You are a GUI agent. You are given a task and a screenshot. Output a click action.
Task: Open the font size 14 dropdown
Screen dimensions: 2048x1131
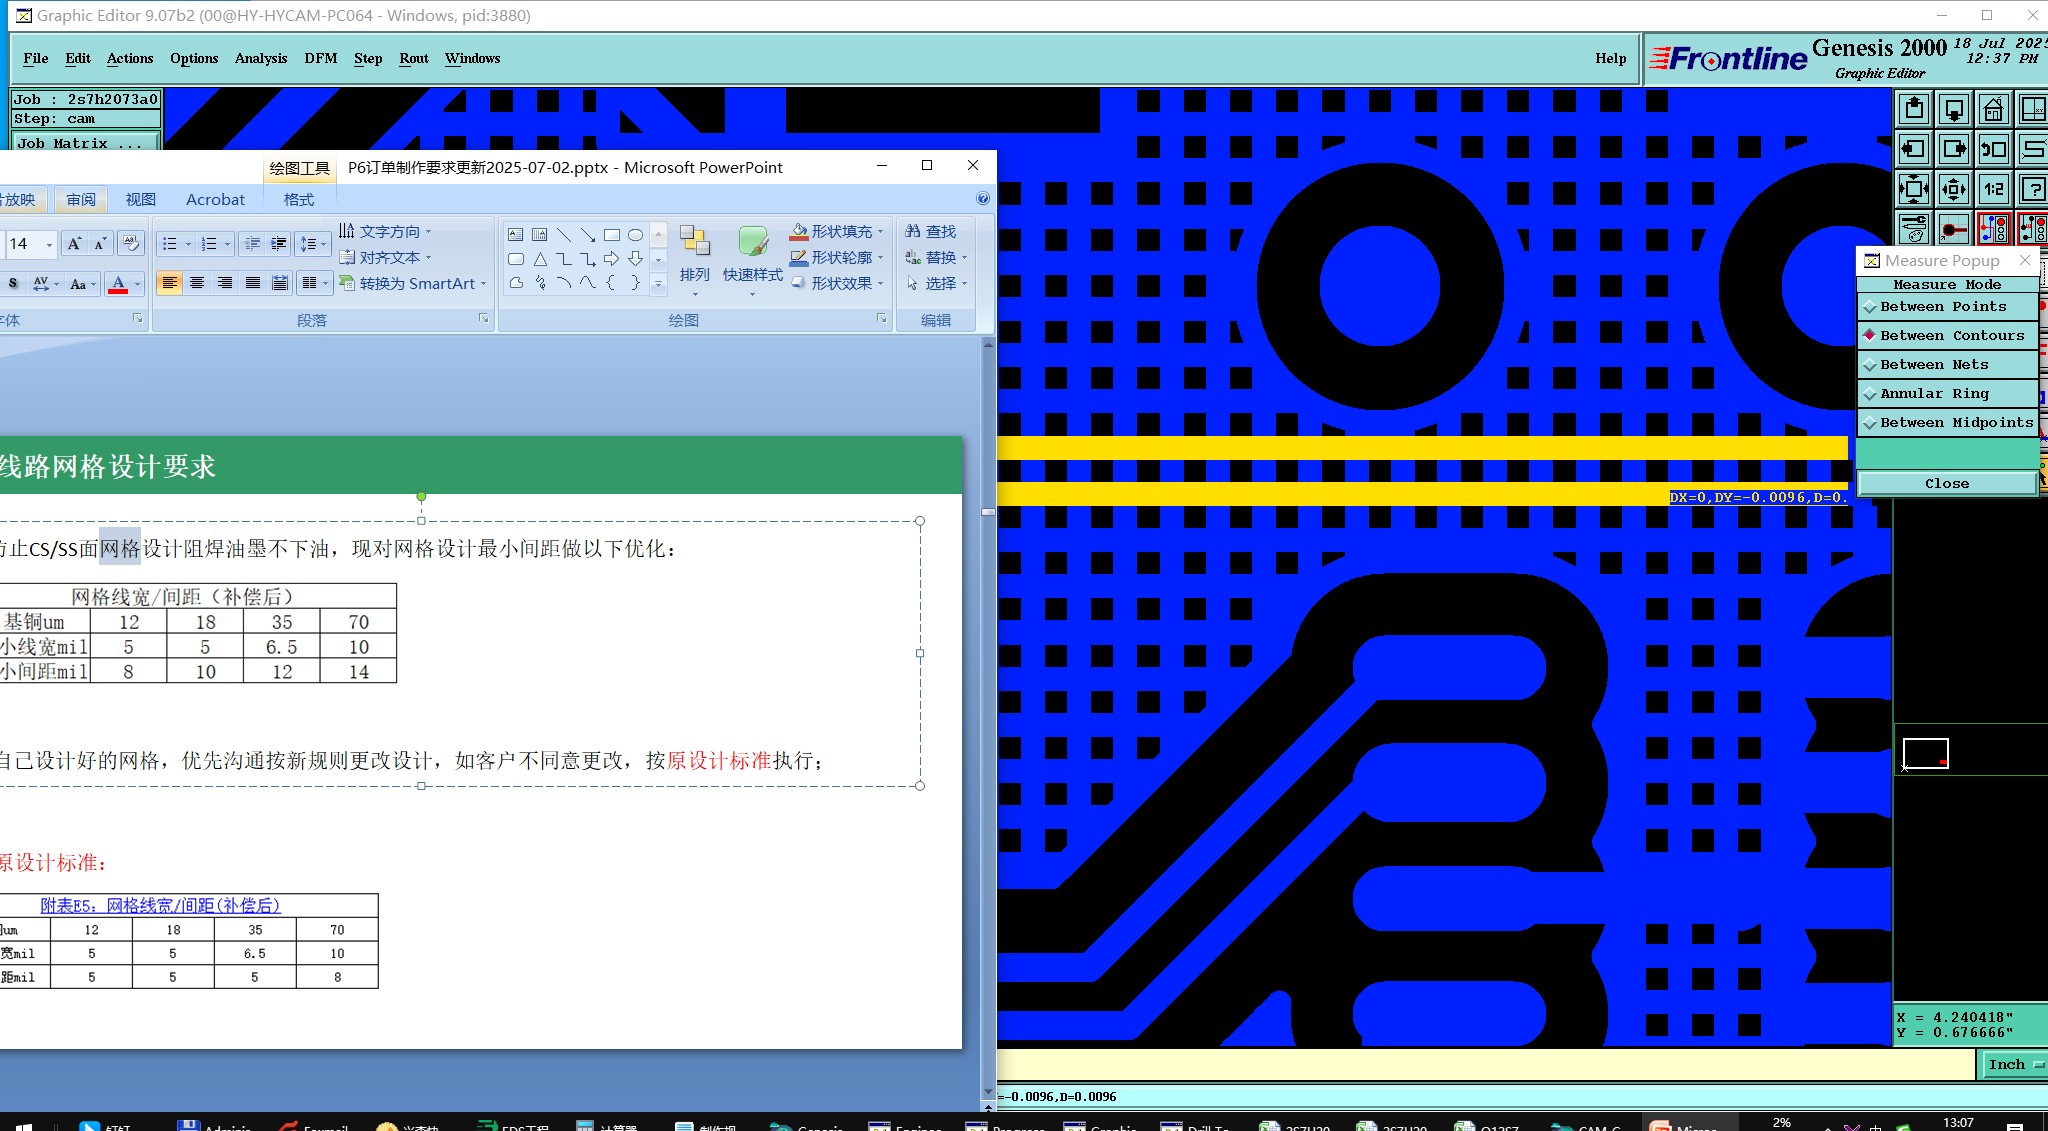pyautogui.click(x=49, y=244)
